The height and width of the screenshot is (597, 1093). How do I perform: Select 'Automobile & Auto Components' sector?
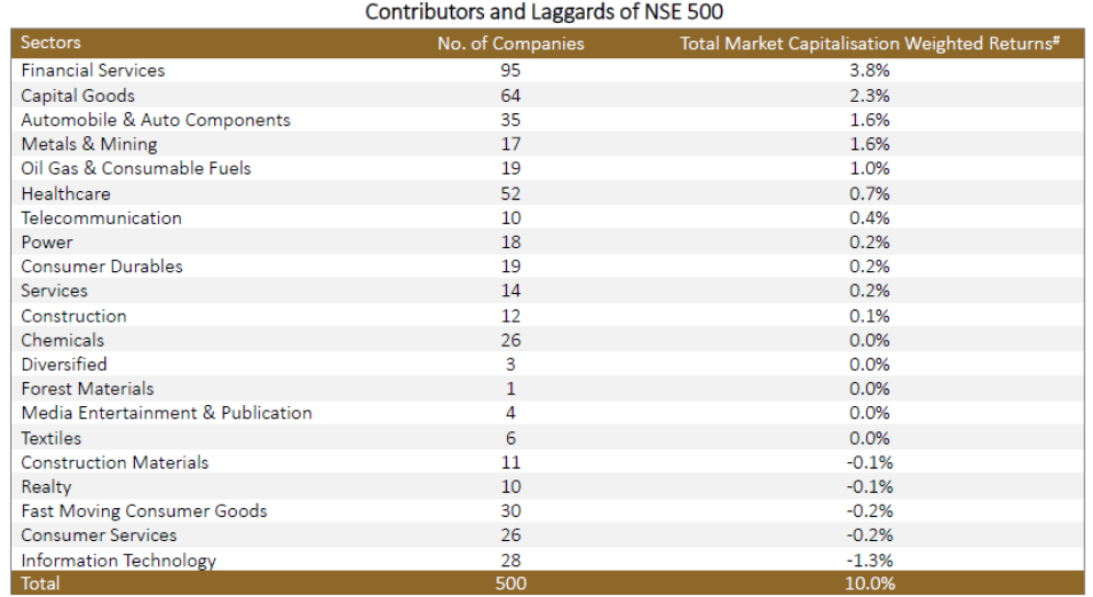point(155,120)
